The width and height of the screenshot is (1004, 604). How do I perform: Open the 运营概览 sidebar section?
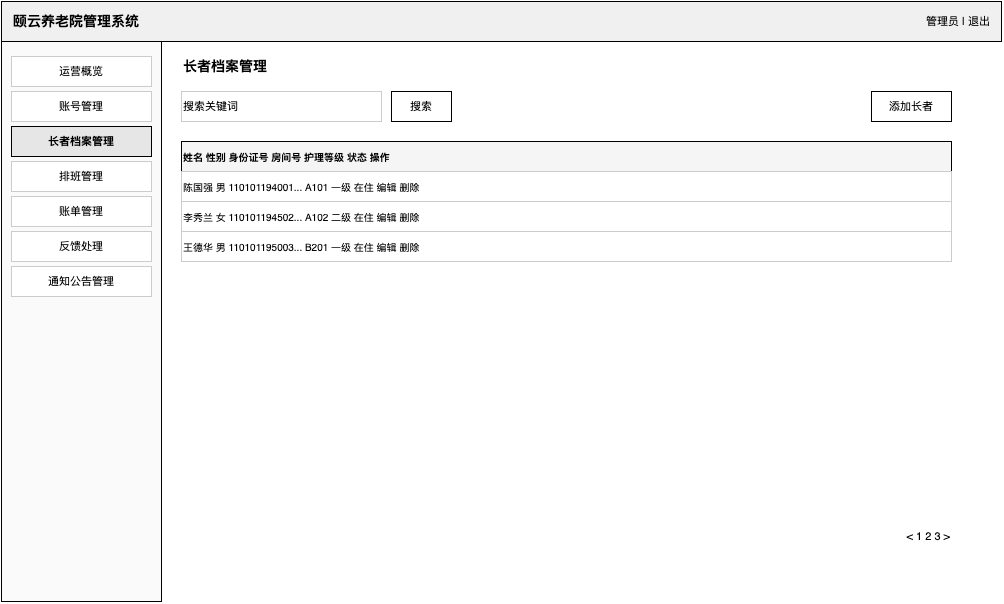point(81,71)
